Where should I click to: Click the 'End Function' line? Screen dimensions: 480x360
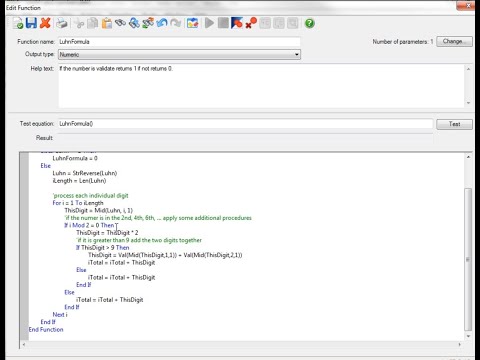[x=46, y=329]
